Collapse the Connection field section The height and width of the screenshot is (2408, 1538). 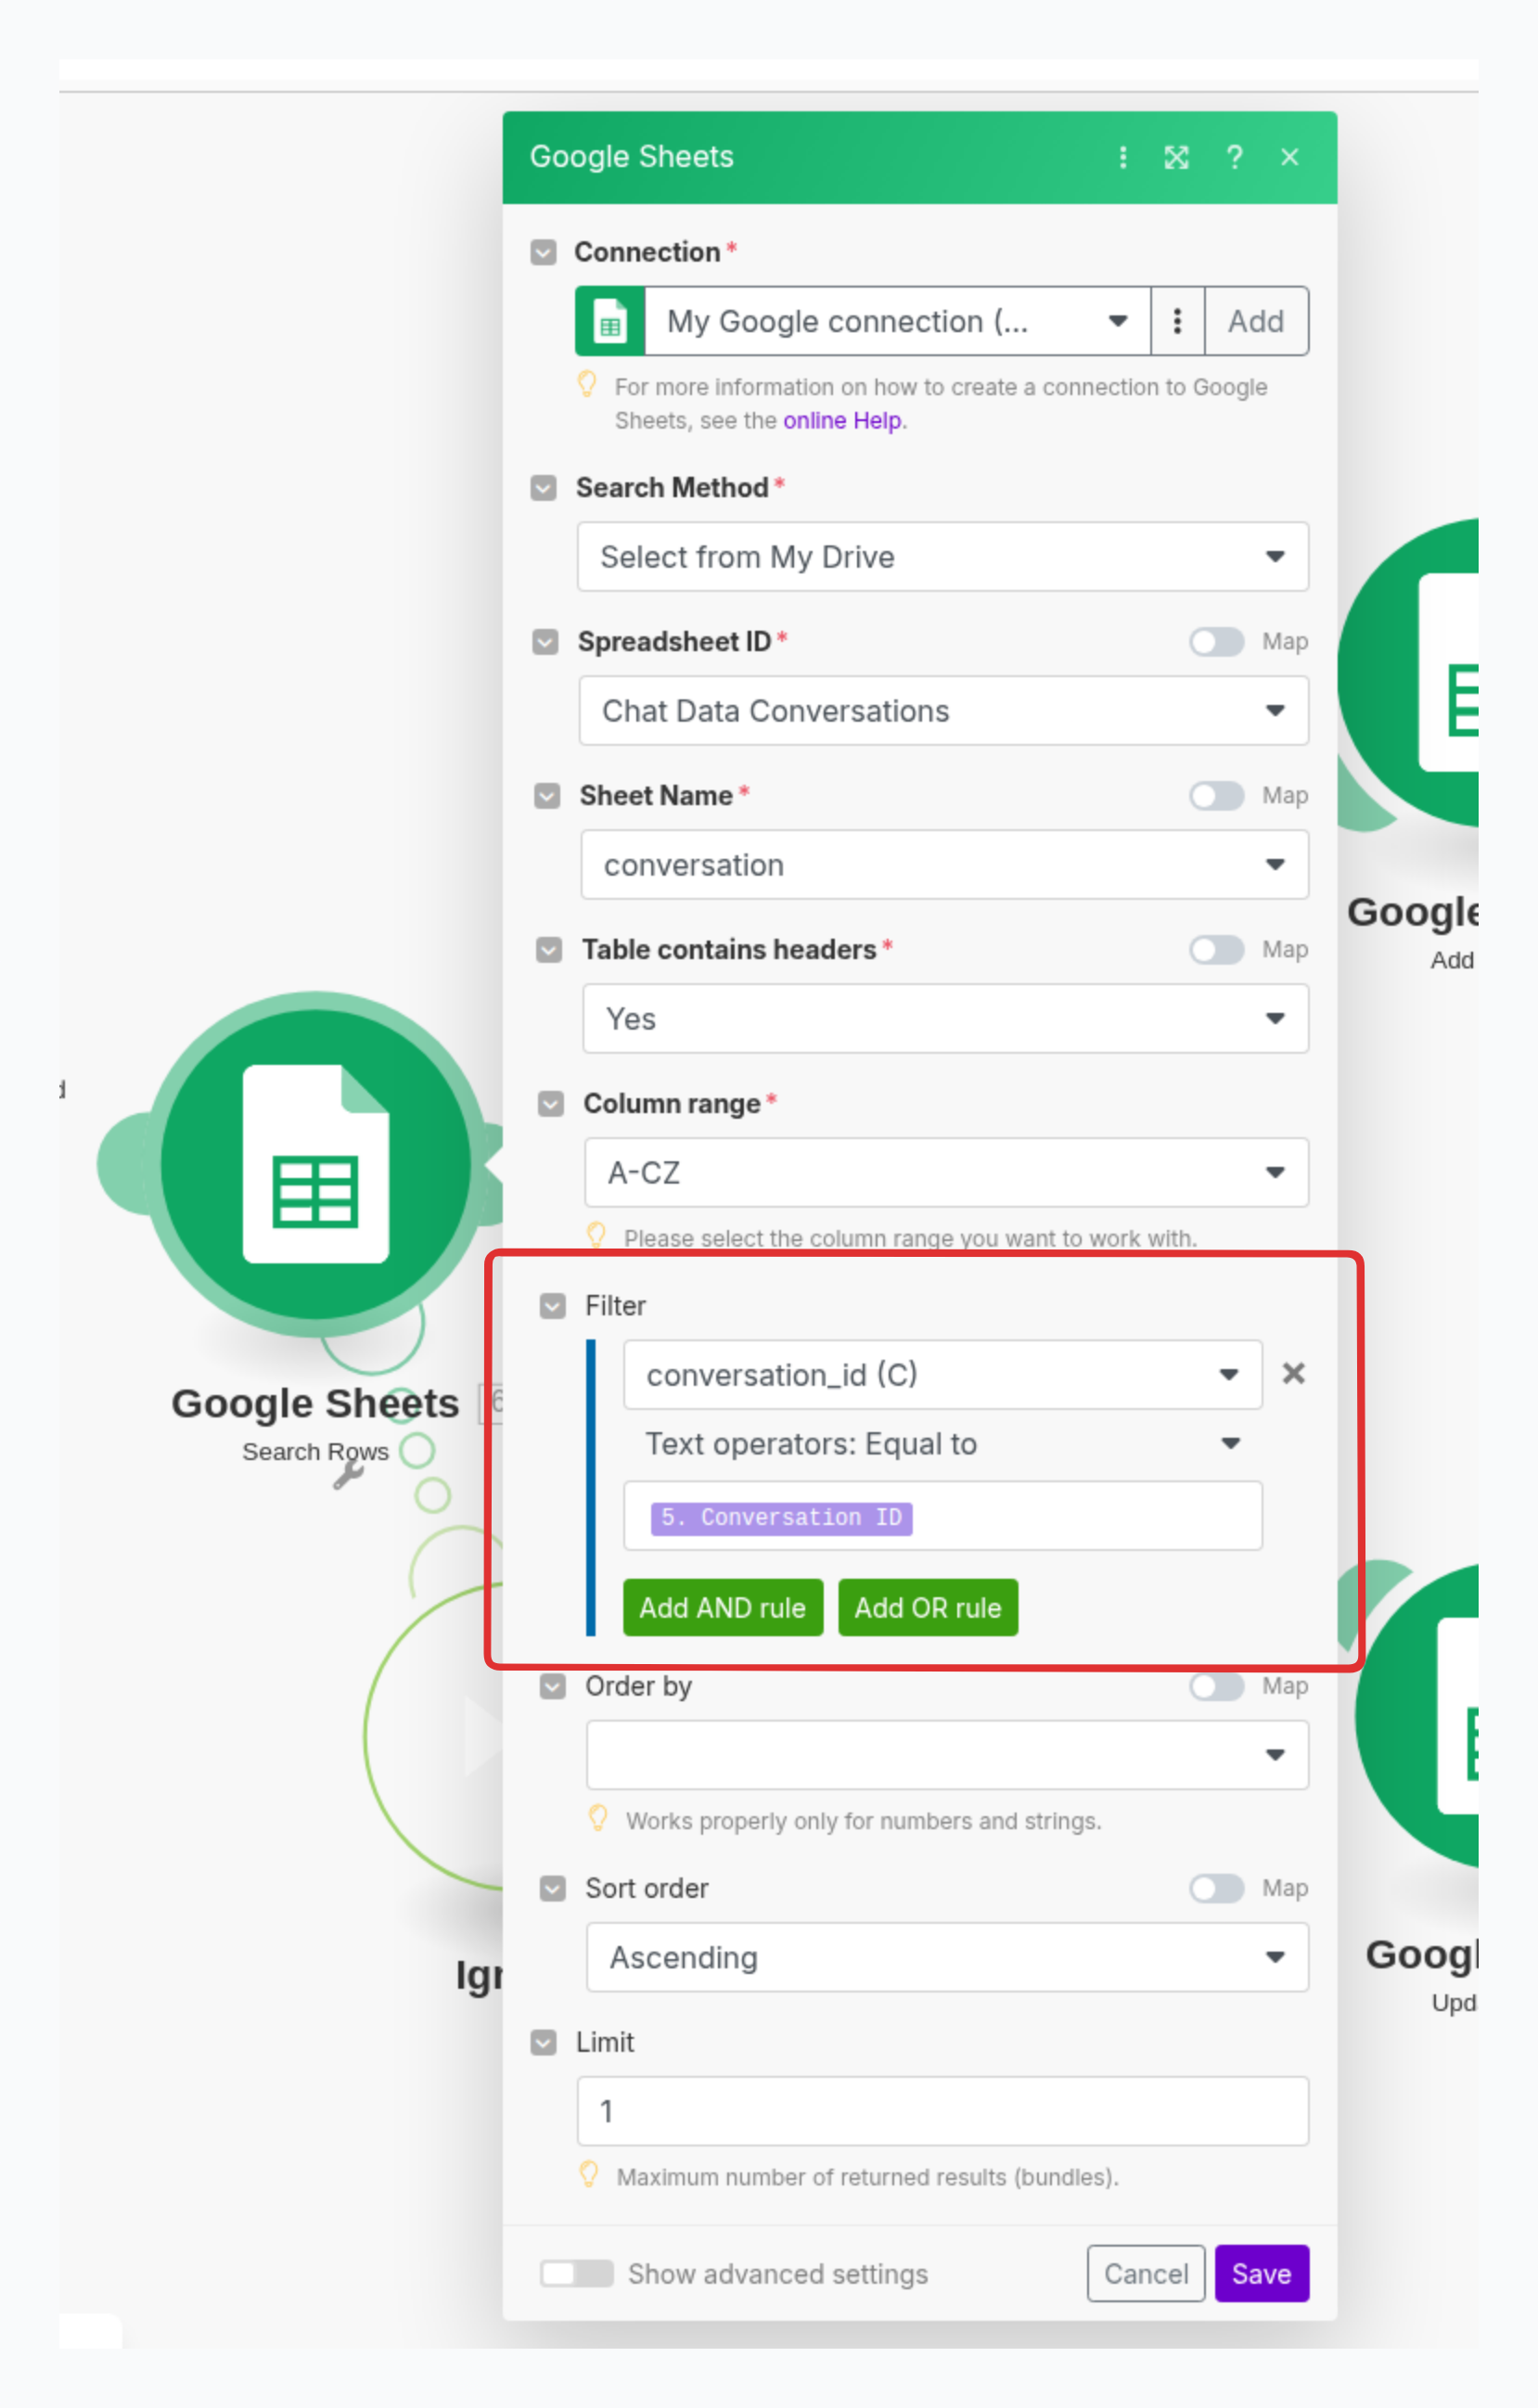pos(543,252)
